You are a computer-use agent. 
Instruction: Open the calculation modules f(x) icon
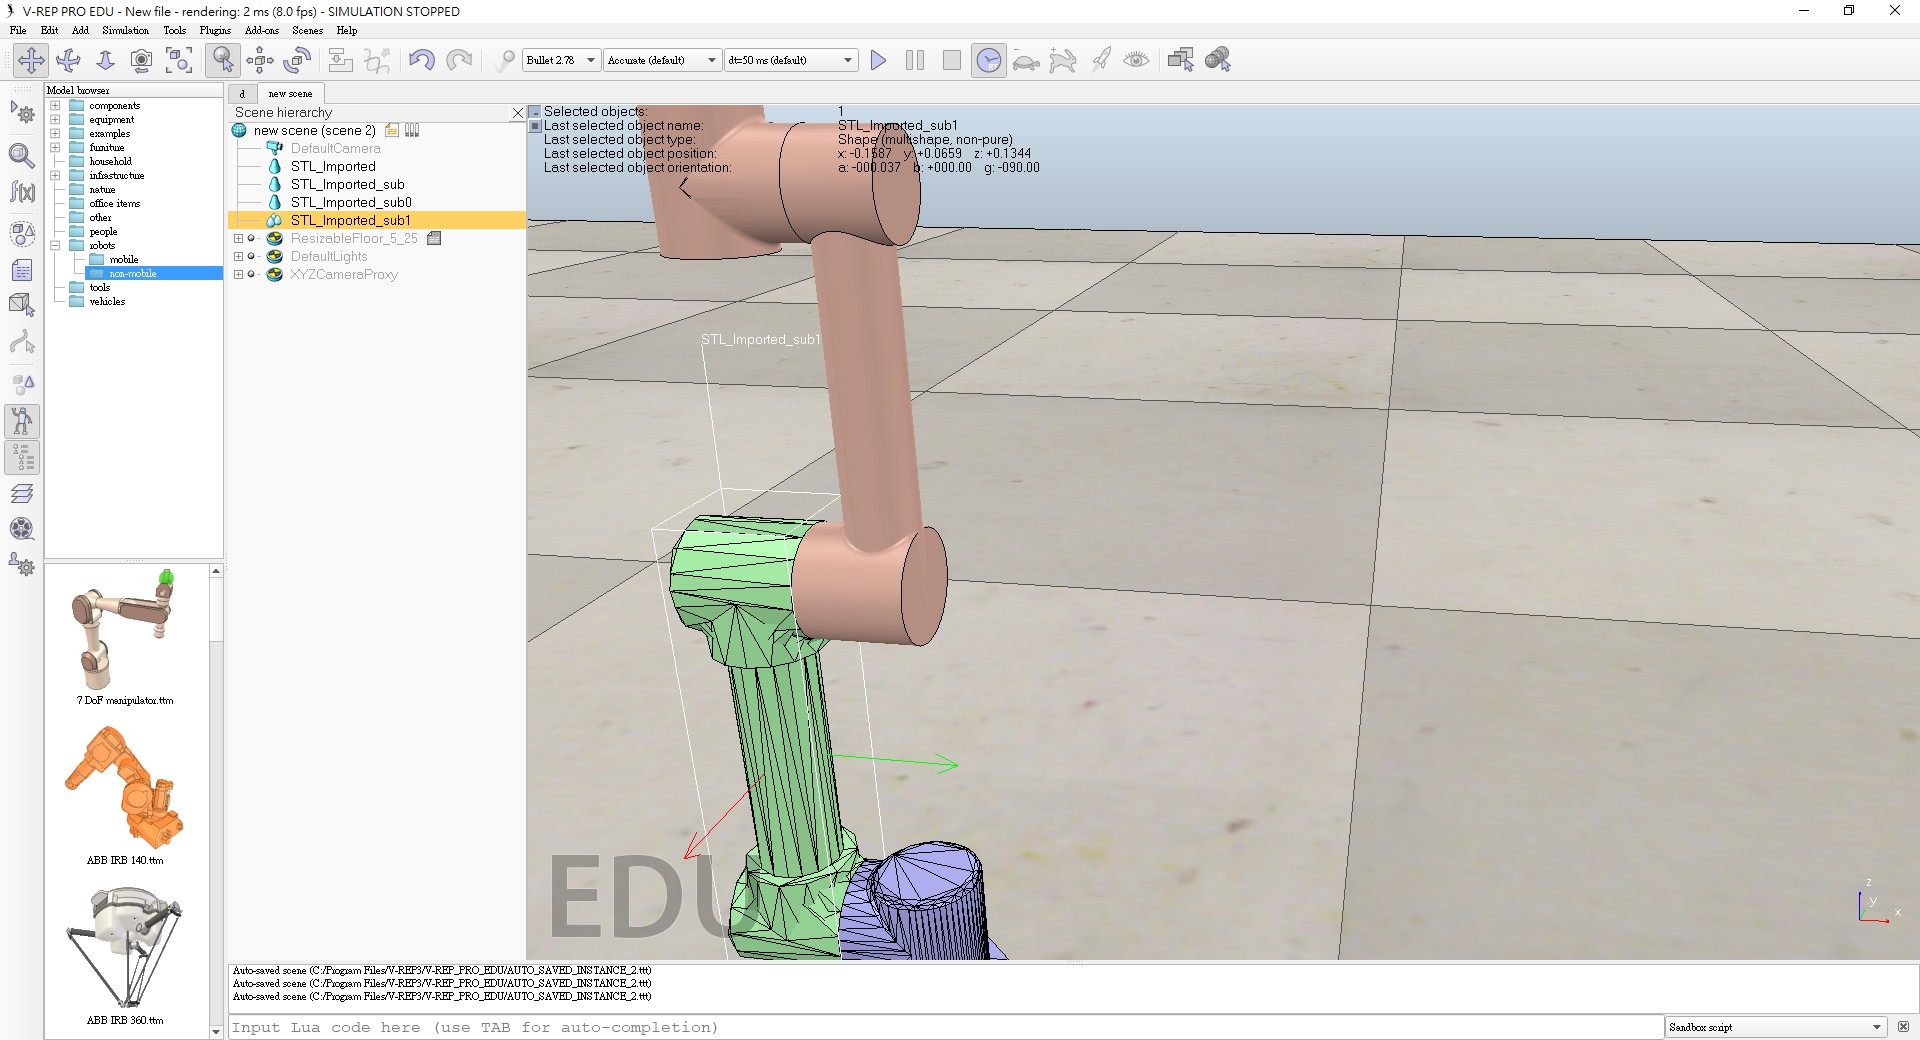[22, 191]
